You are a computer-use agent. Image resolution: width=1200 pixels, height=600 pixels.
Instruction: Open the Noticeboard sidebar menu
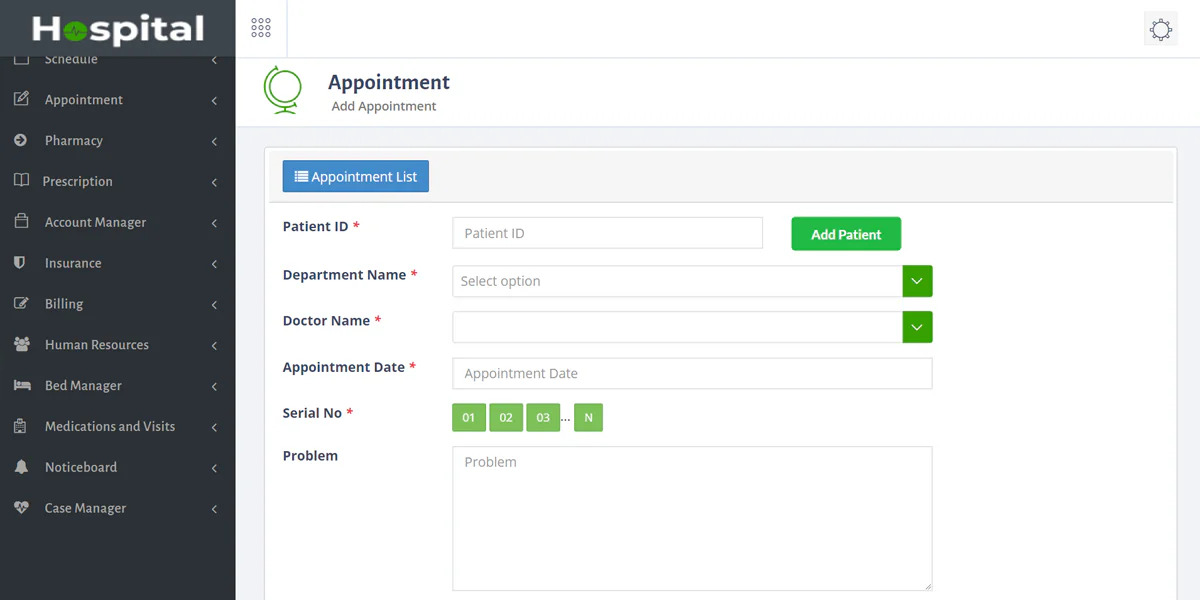tap(118, 467)
